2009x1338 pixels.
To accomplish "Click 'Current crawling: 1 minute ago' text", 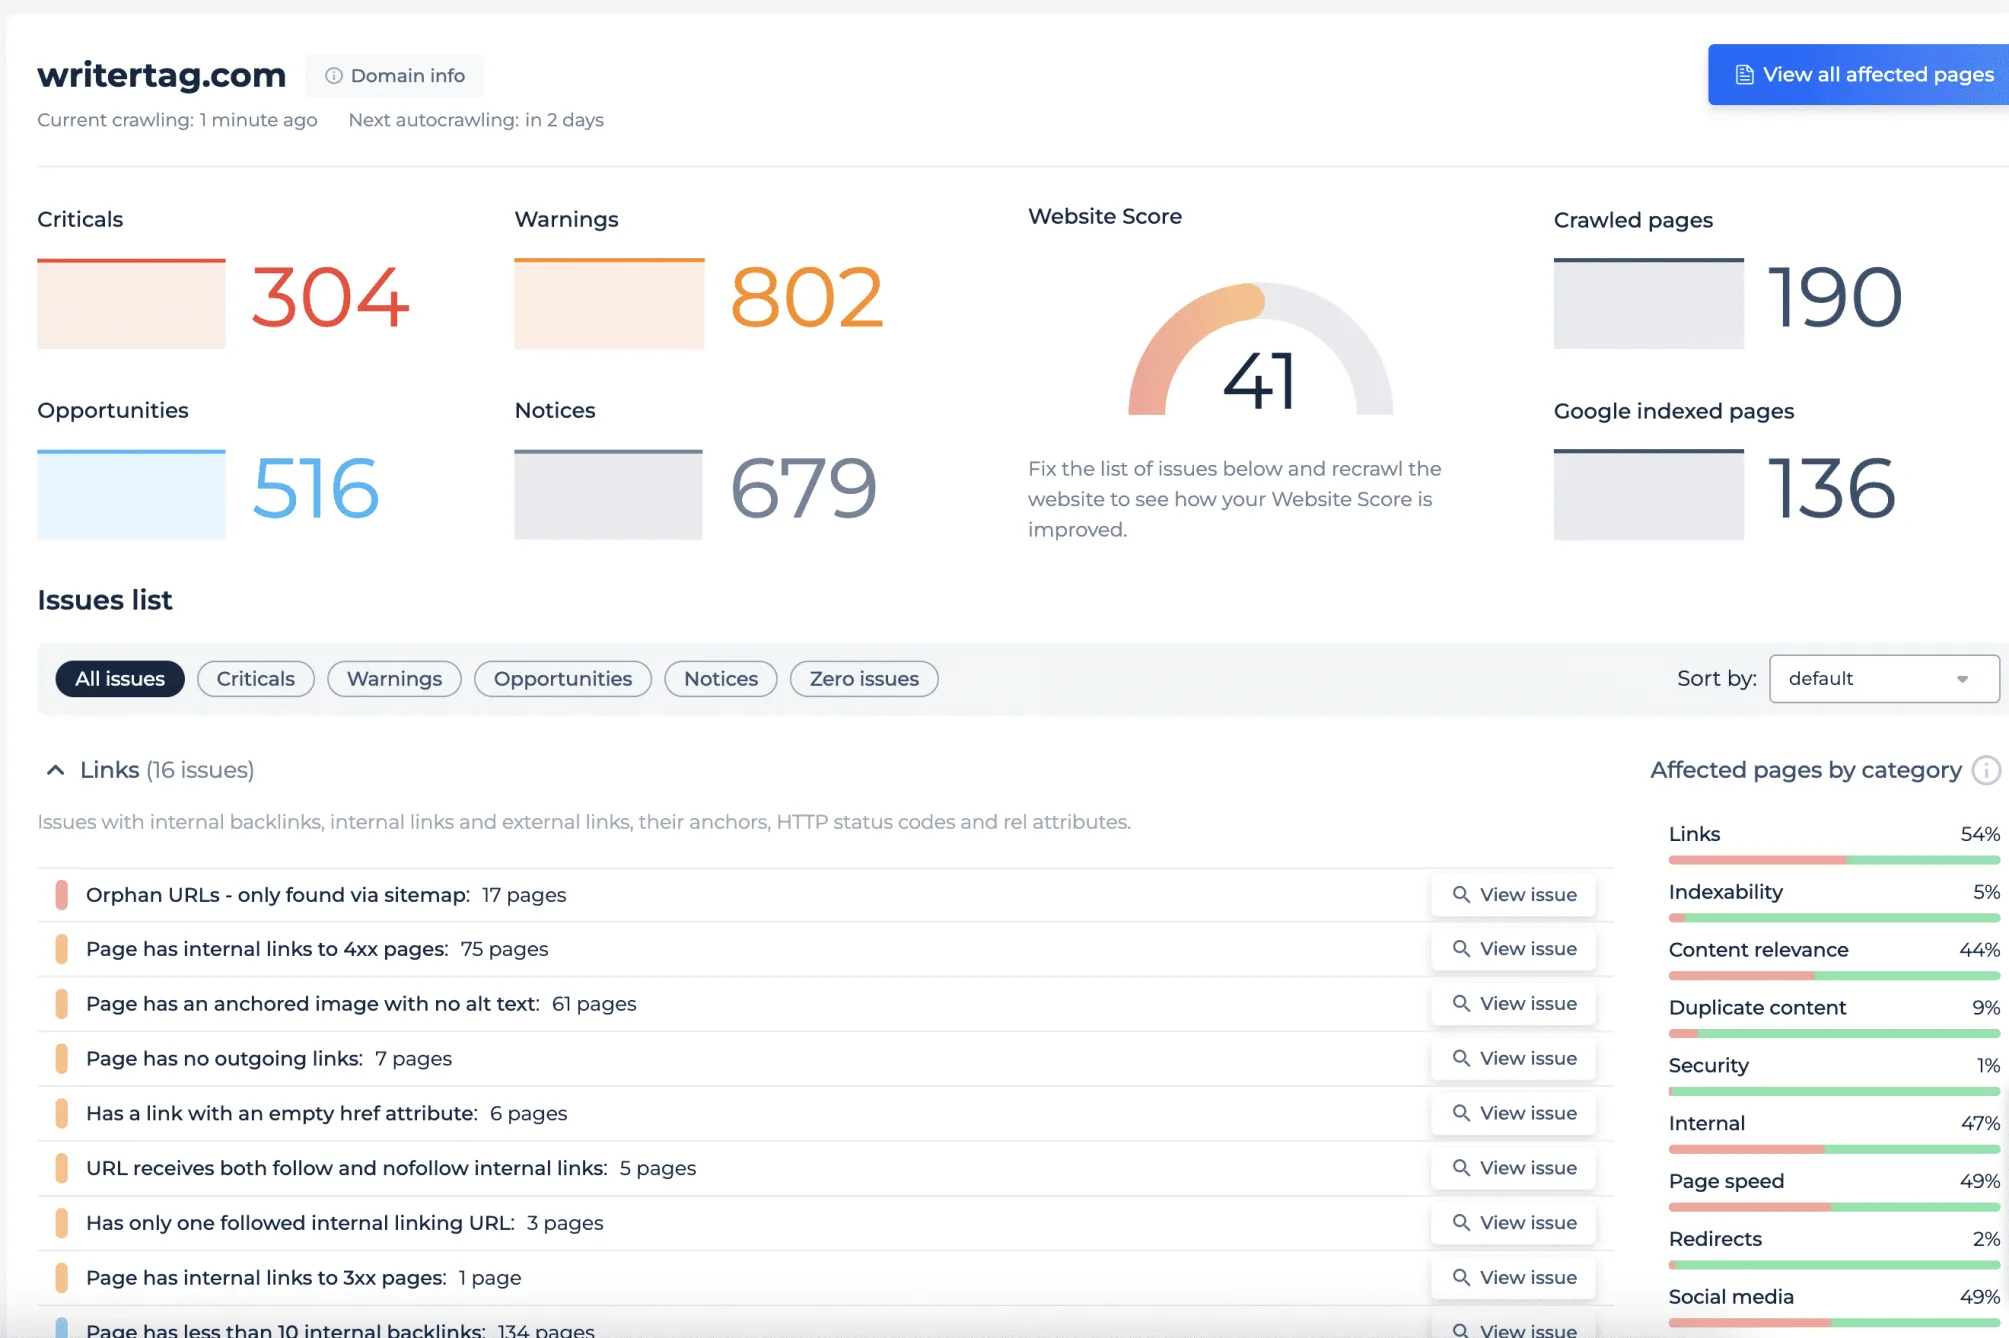I will pyautogui.click(x=177, y=120).
